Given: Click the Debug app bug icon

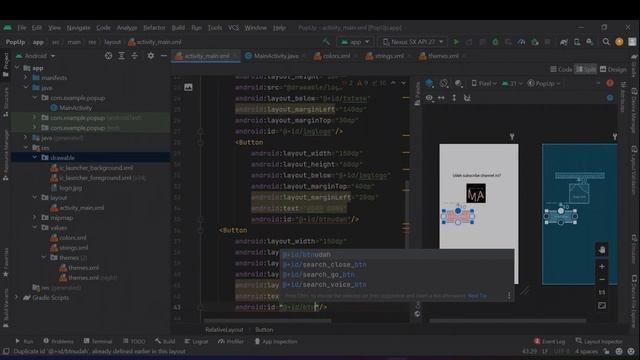Looking at the screenshot, I should pos(495,42).
